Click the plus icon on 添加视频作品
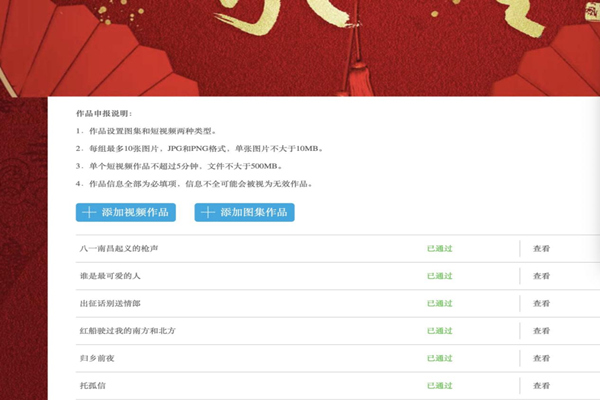The image size is (600, 400). click(89, 212)
